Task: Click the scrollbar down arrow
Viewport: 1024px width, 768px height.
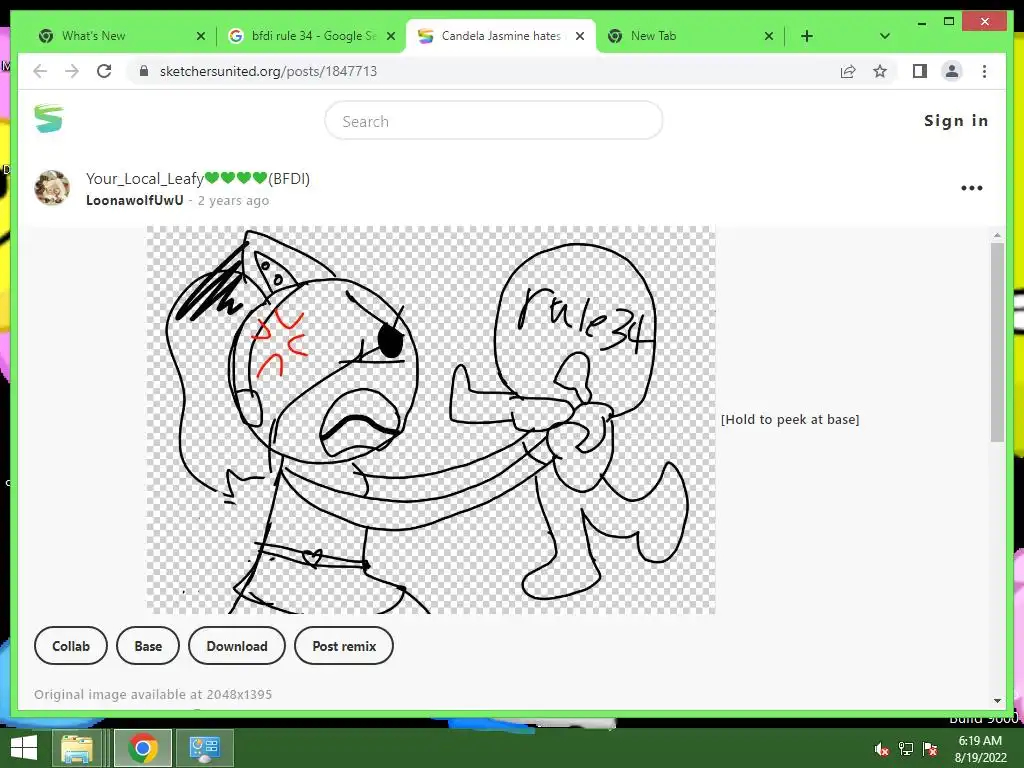Action: 997,701
